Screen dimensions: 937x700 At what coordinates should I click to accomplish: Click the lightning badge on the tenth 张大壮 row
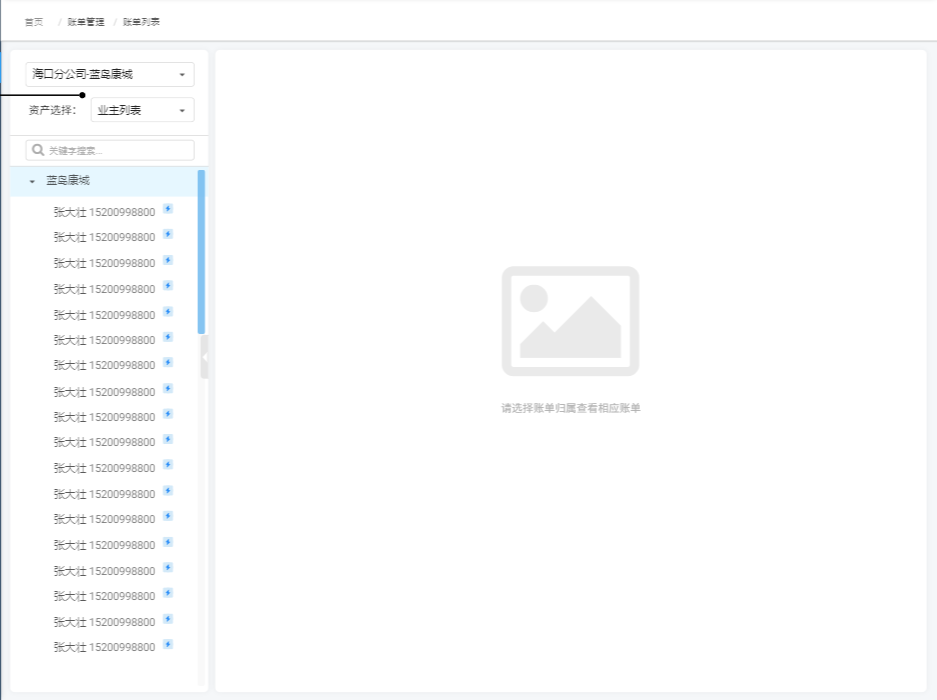[168, 440]
